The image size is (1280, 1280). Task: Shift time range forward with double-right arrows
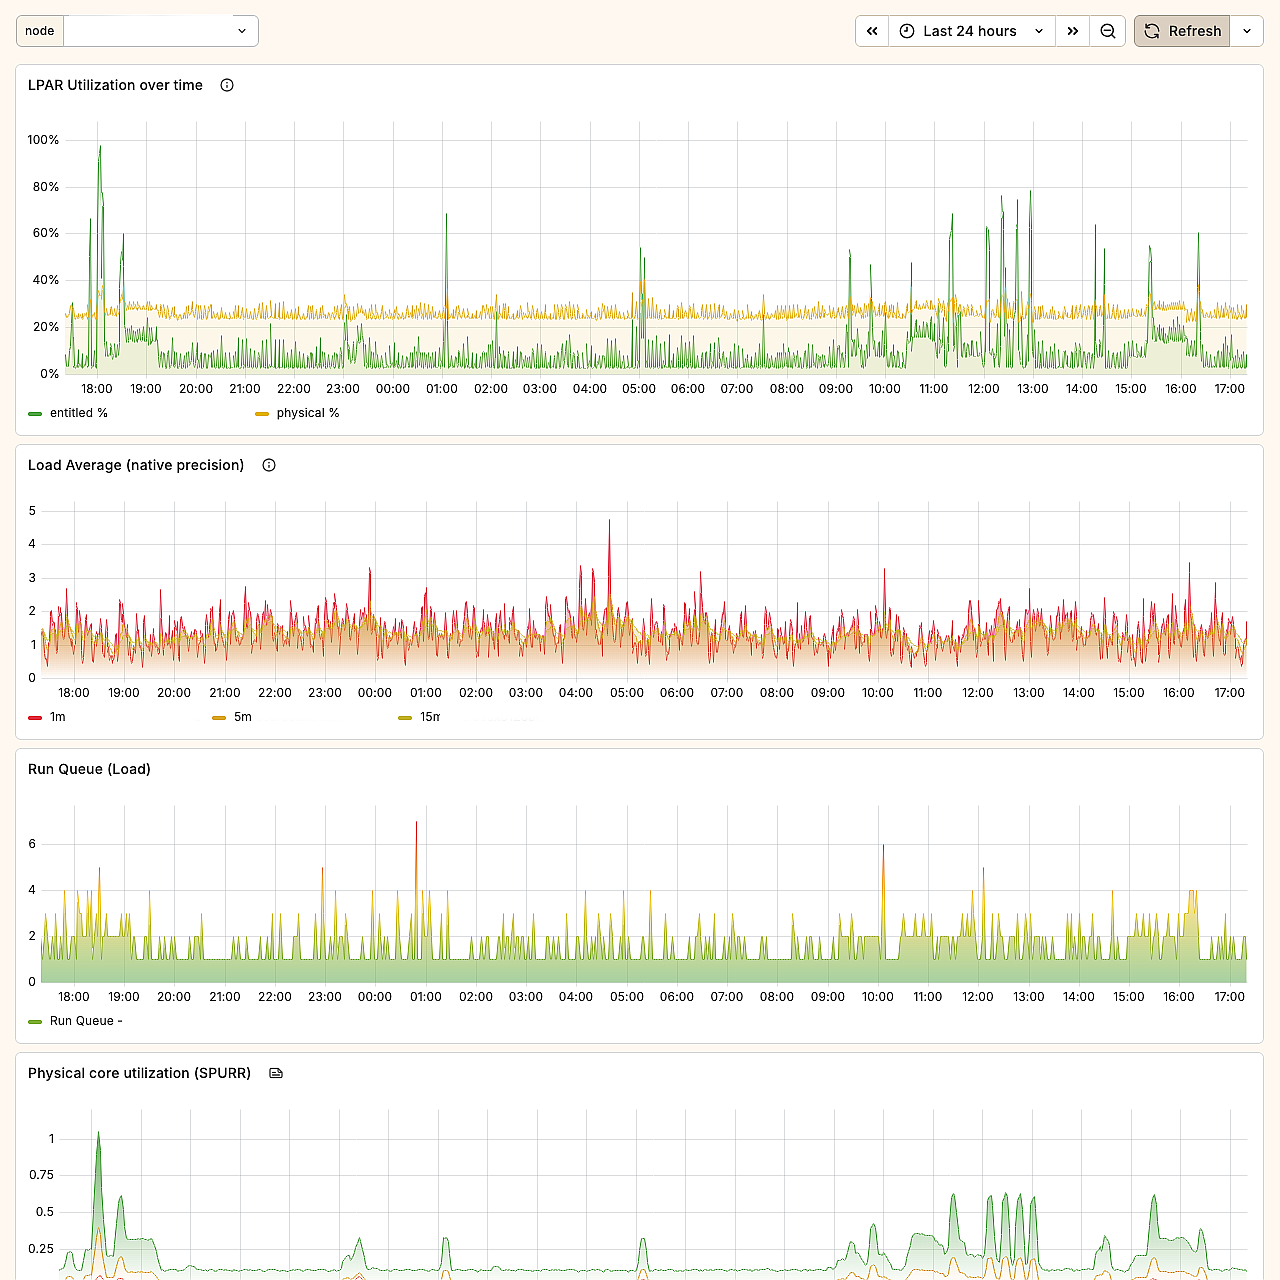tap(1072, 31)
